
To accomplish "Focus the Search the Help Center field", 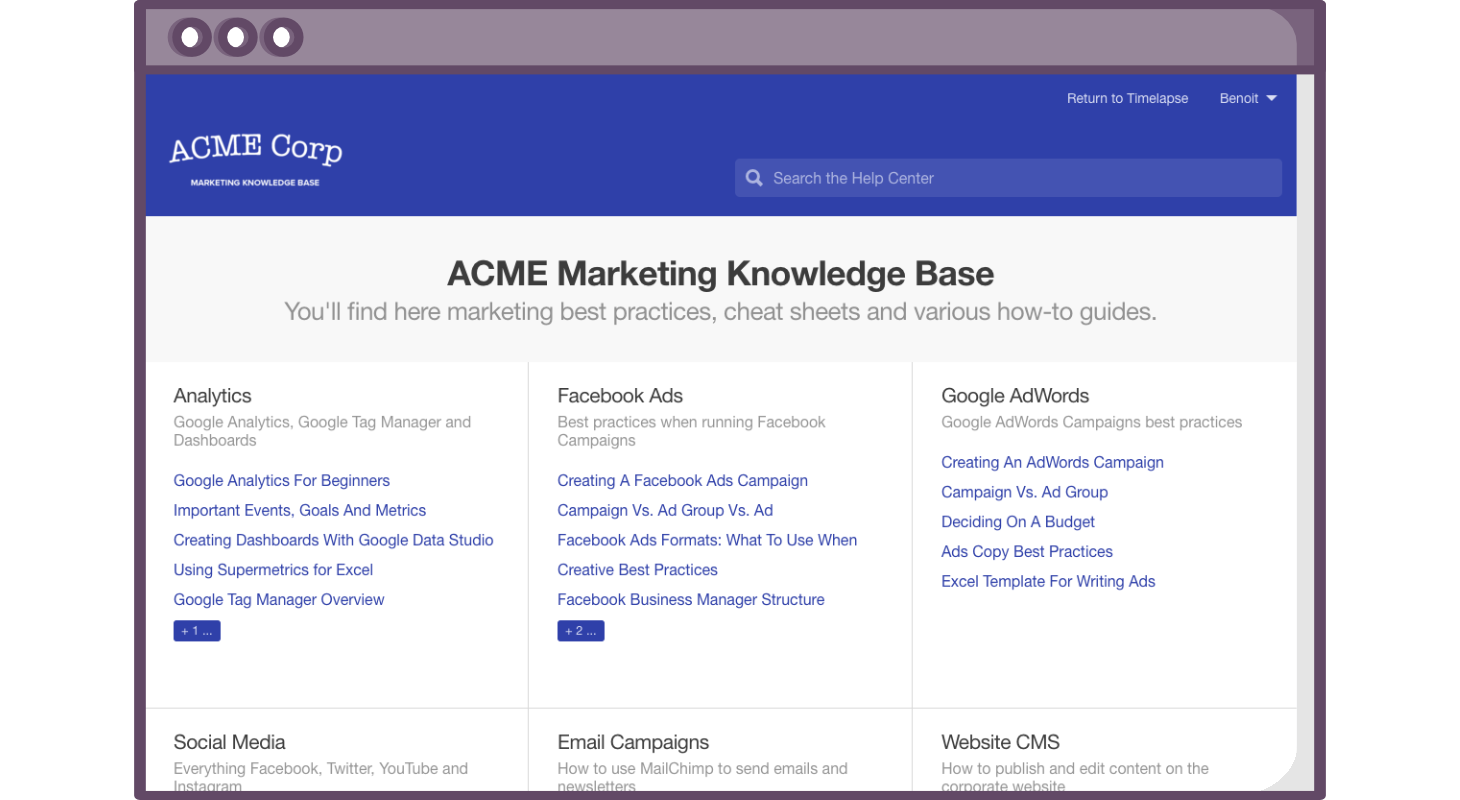I will tap(1008, 178).
